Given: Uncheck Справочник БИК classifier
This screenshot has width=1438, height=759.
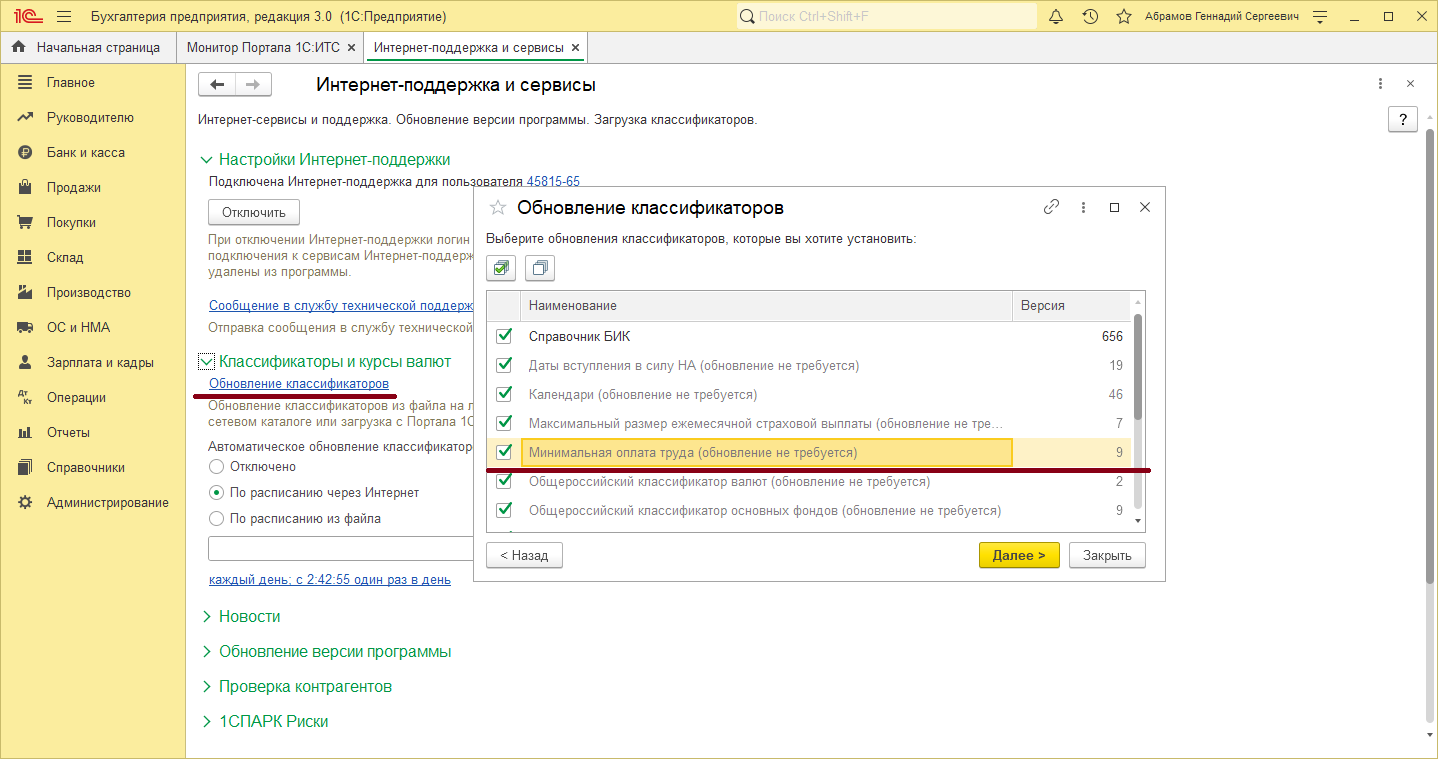Looking at the screenshot, I should 504,336.
